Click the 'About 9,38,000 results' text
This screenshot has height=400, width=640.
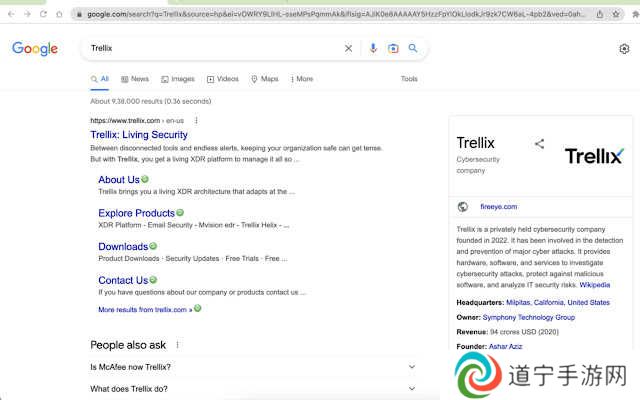[151, 101]
